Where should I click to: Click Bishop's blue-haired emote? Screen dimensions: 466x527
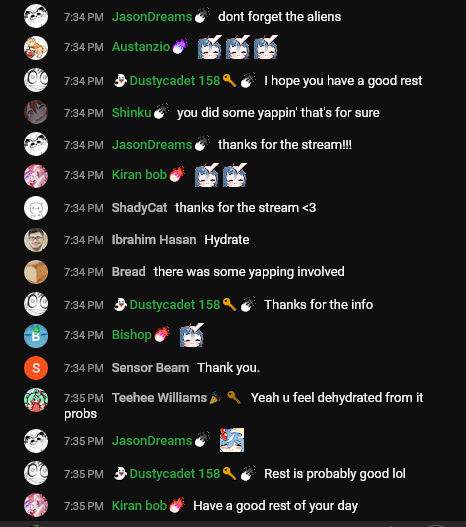click(x=192, y=335)
